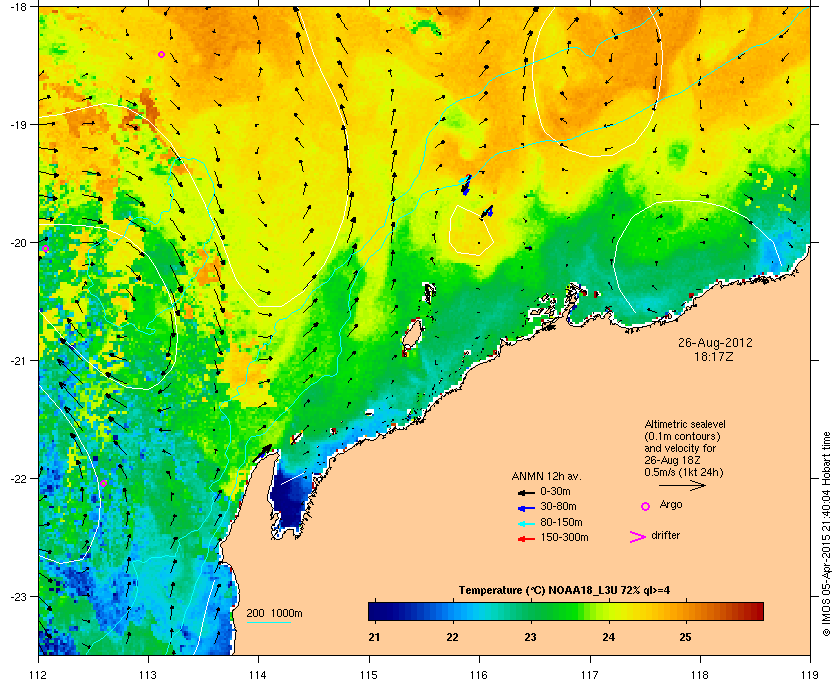
Task: Click the 150-300m depth label
Action: pyautogui.click(x=564, y=537)
